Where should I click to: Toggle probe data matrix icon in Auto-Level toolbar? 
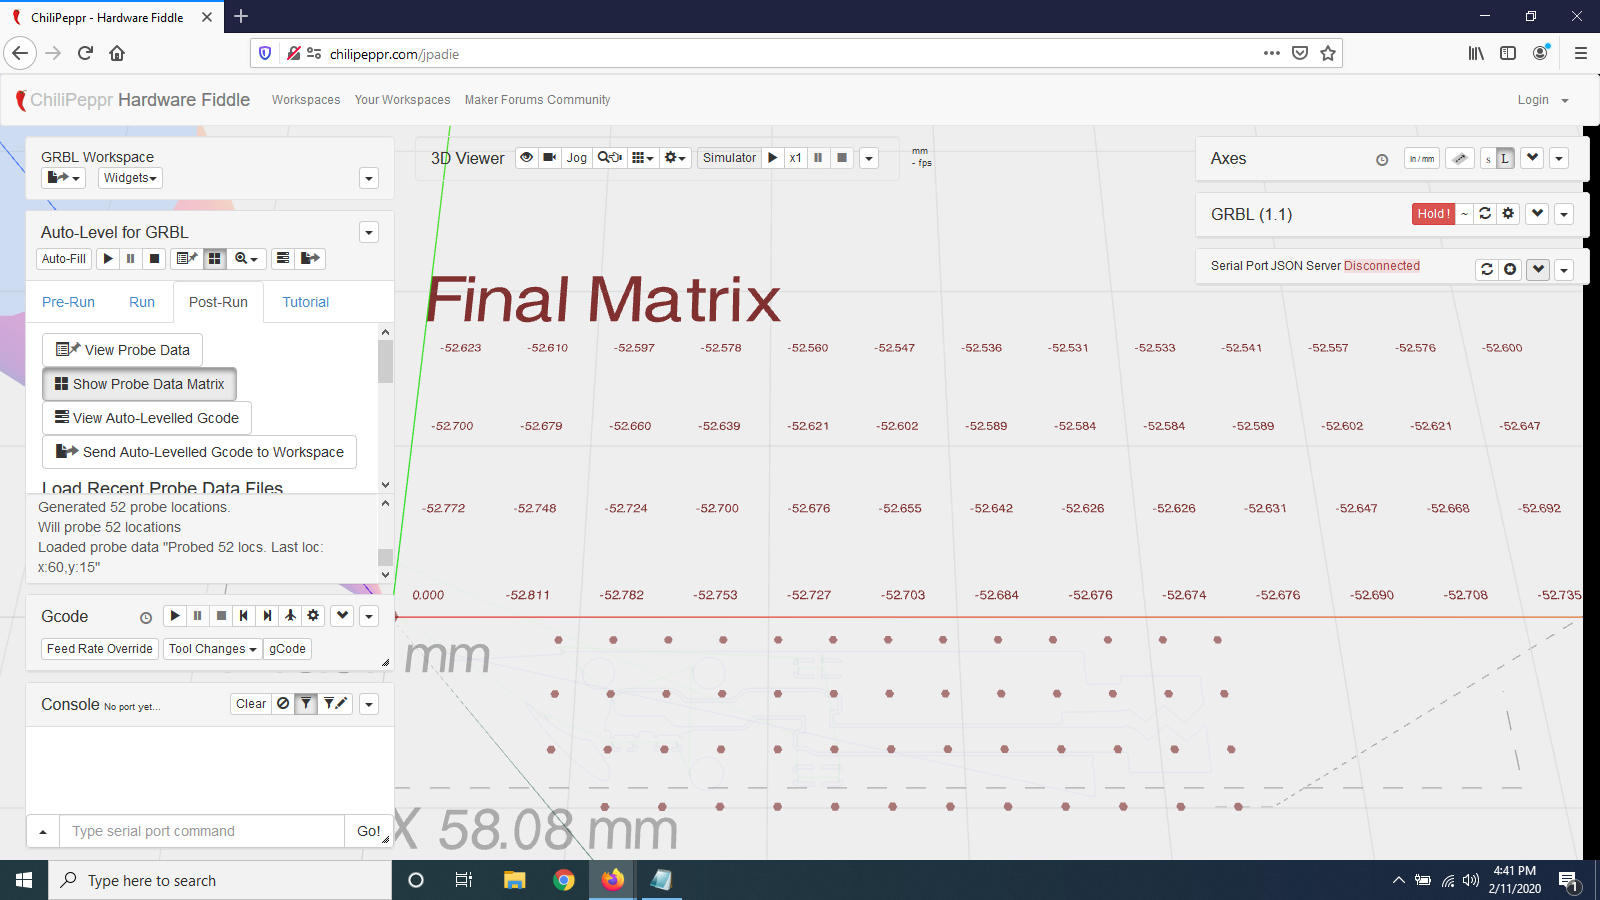click(214, 258)
